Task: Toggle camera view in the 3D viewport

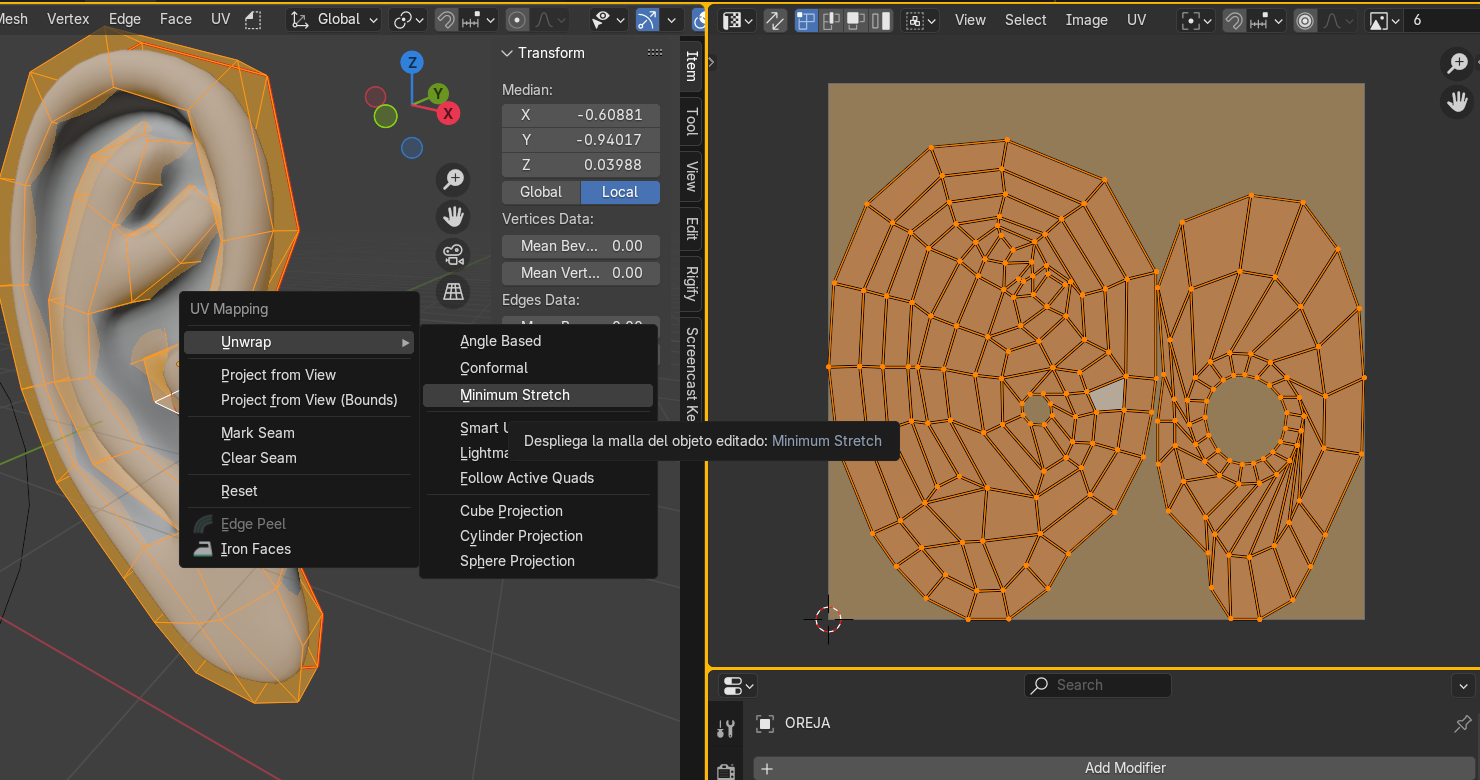Action: 454,254
